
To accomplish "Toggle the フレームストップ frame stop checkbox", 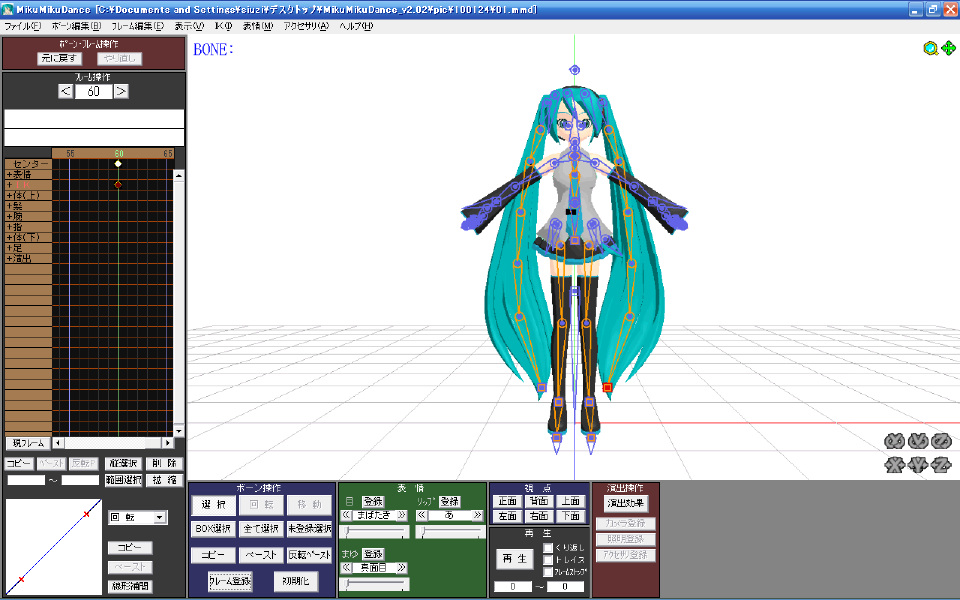I will 548,572.
